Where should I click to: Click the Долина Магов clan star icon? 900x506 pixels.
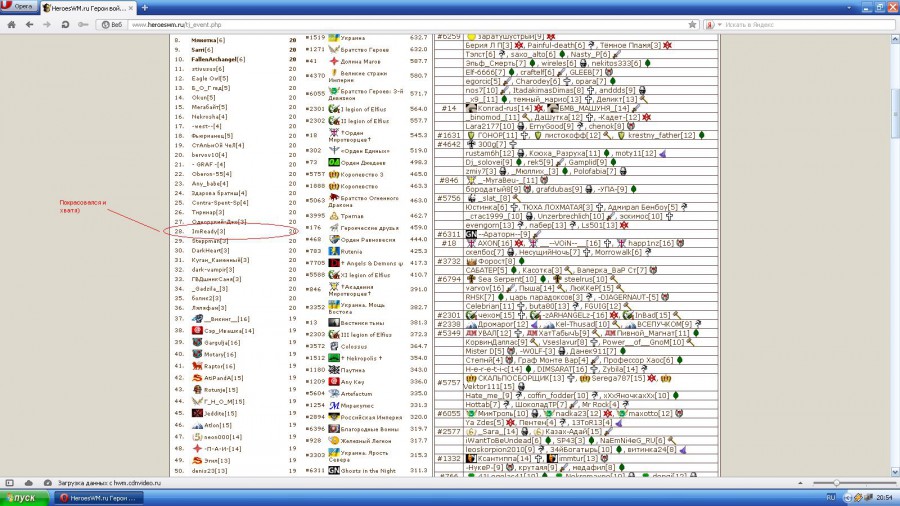click(x=333, y=61)
